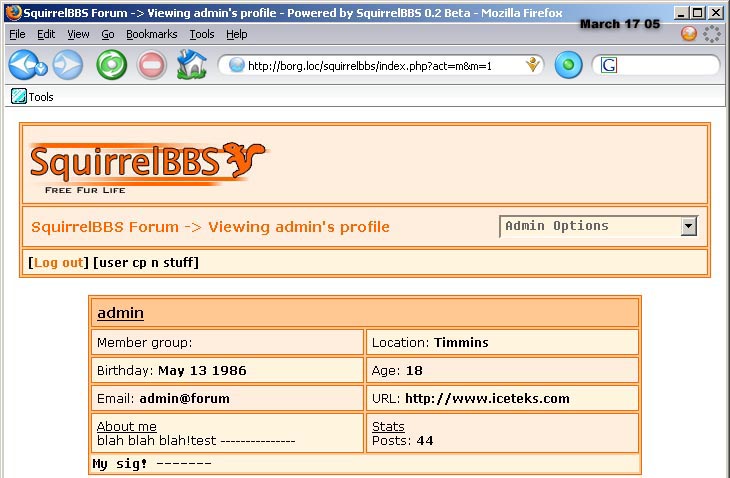Click the Firefox logo in title bar
This screenshot has height=478, width=730.
tap(13, 12)
